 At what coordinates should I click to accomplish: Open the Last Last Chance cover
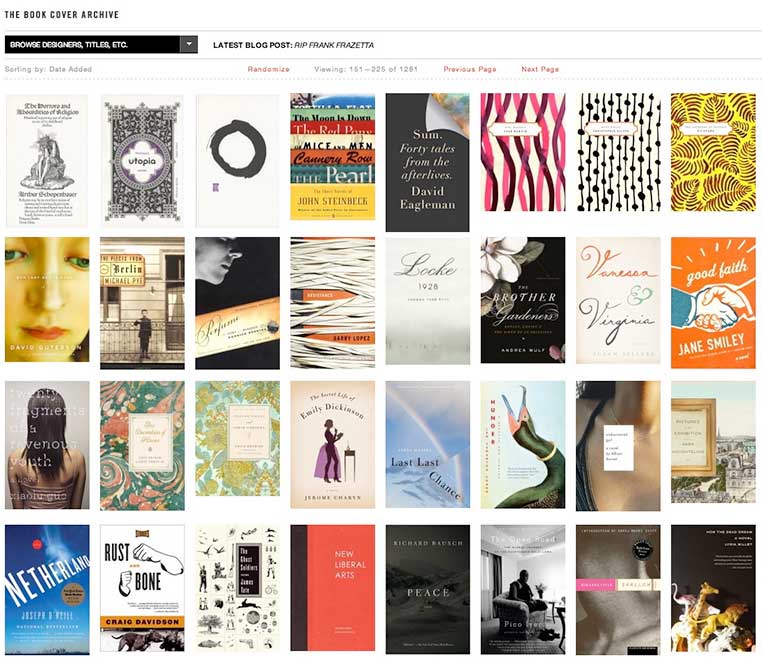click(428, 444)
